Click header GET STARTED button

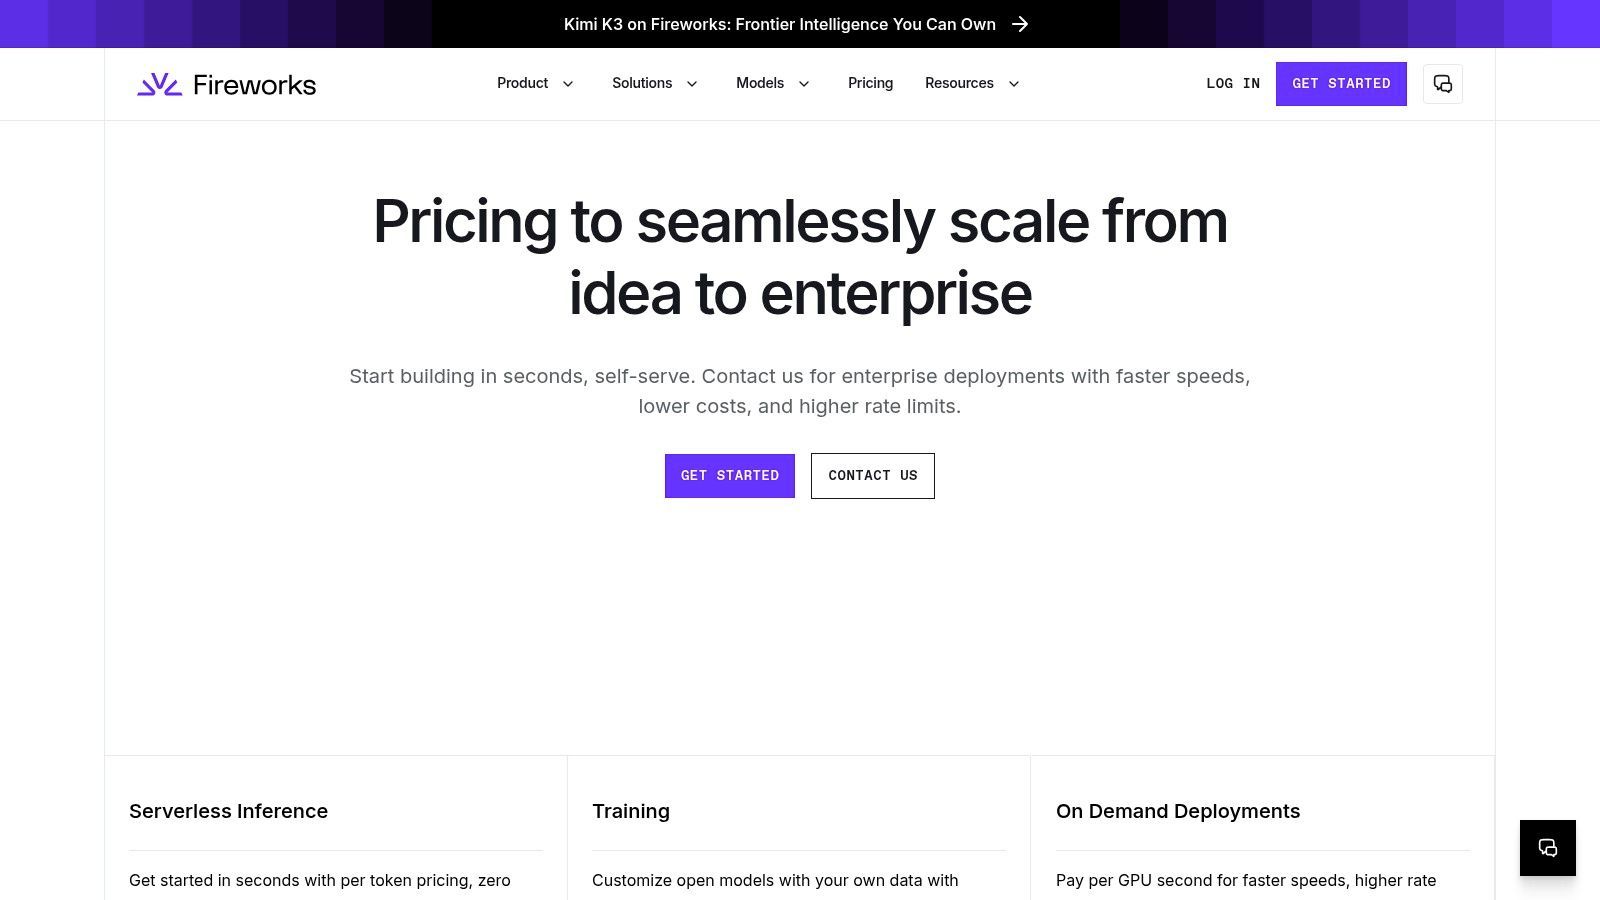coord(1341,84)
